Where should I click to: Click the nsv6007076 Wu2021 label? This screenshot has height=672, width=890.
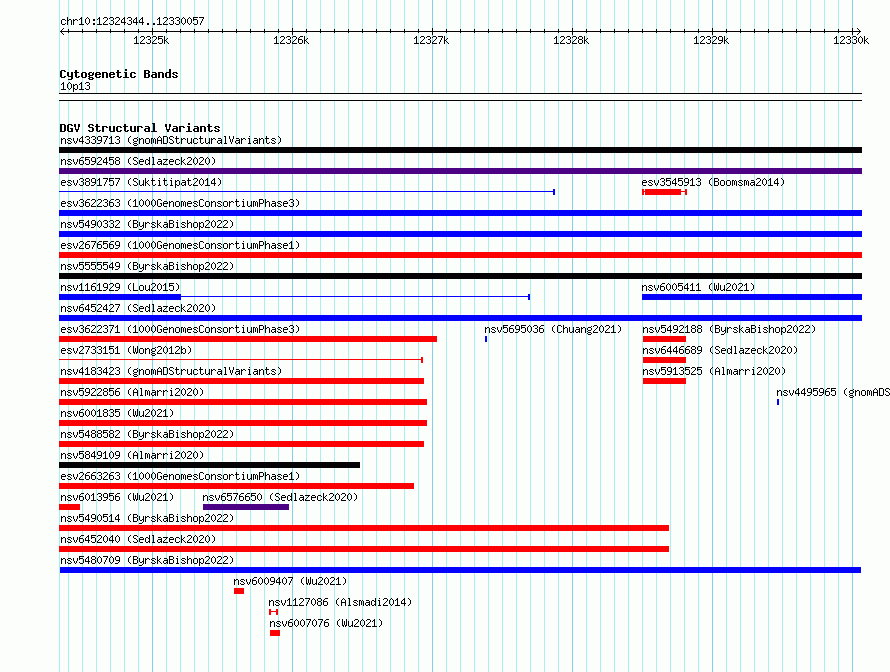point(326,623)
